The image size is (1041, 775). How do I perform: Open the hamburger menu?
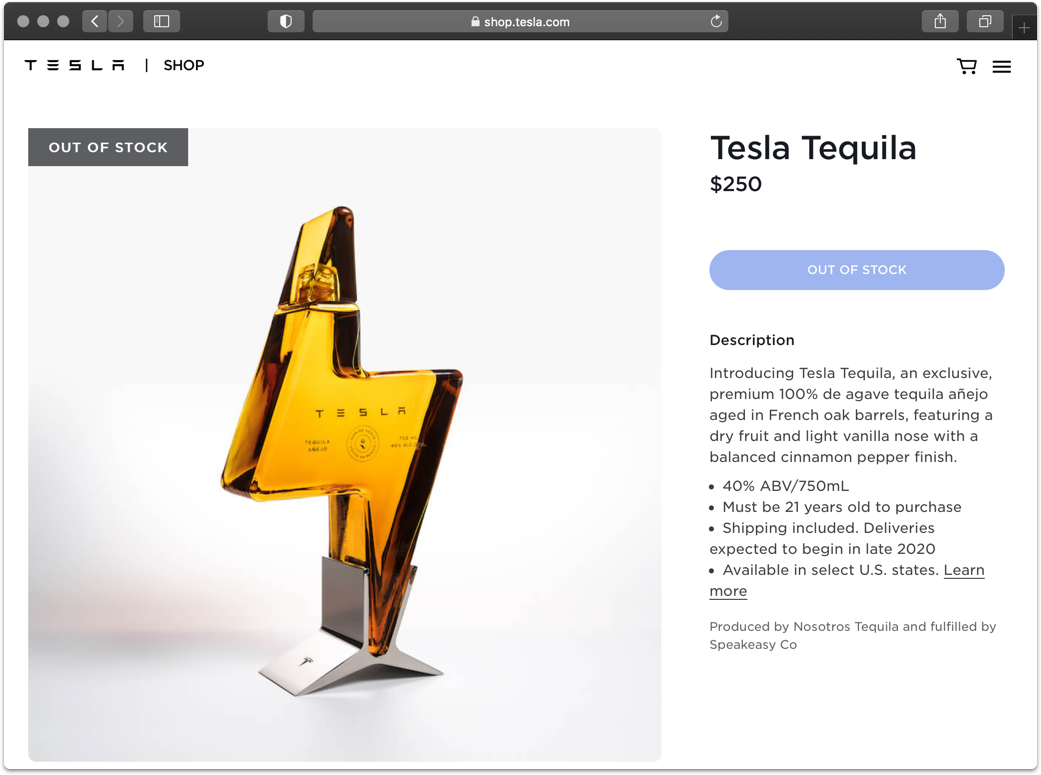pyautogui.click(x=1001, y=66)
